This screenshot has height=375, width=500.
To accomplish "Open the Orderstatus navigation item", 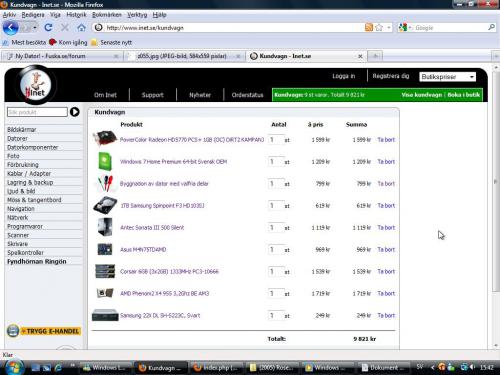I will click(247, 95).
